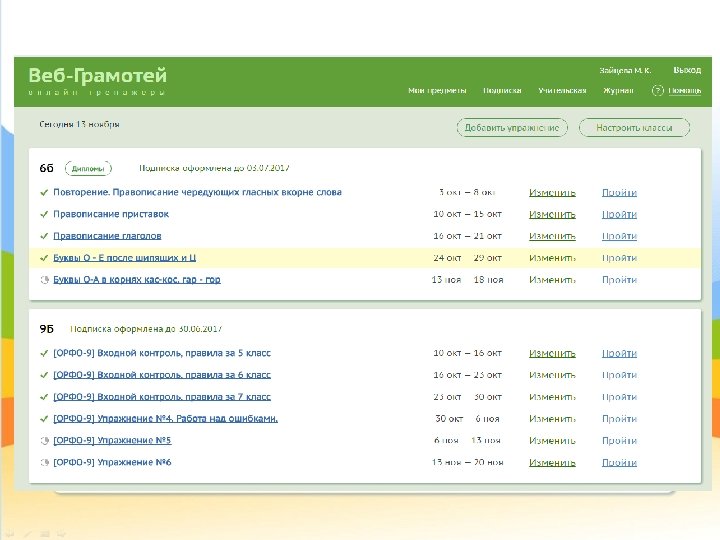Image resolution: width=720 pixels, height=540 pixels.
Task: Open exercise Правописание приставок
Action: click(x=111, y=214)
